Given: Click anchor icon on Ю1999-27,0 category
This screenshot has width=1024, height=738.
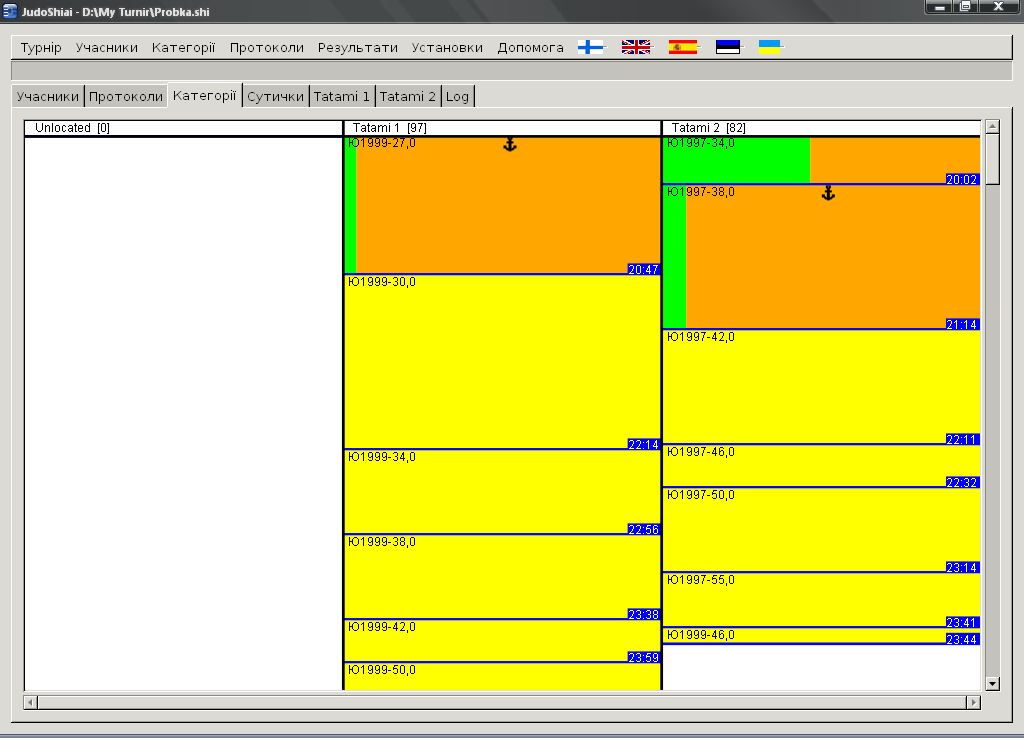Looking at the screenshot, I should coord(509,145).
